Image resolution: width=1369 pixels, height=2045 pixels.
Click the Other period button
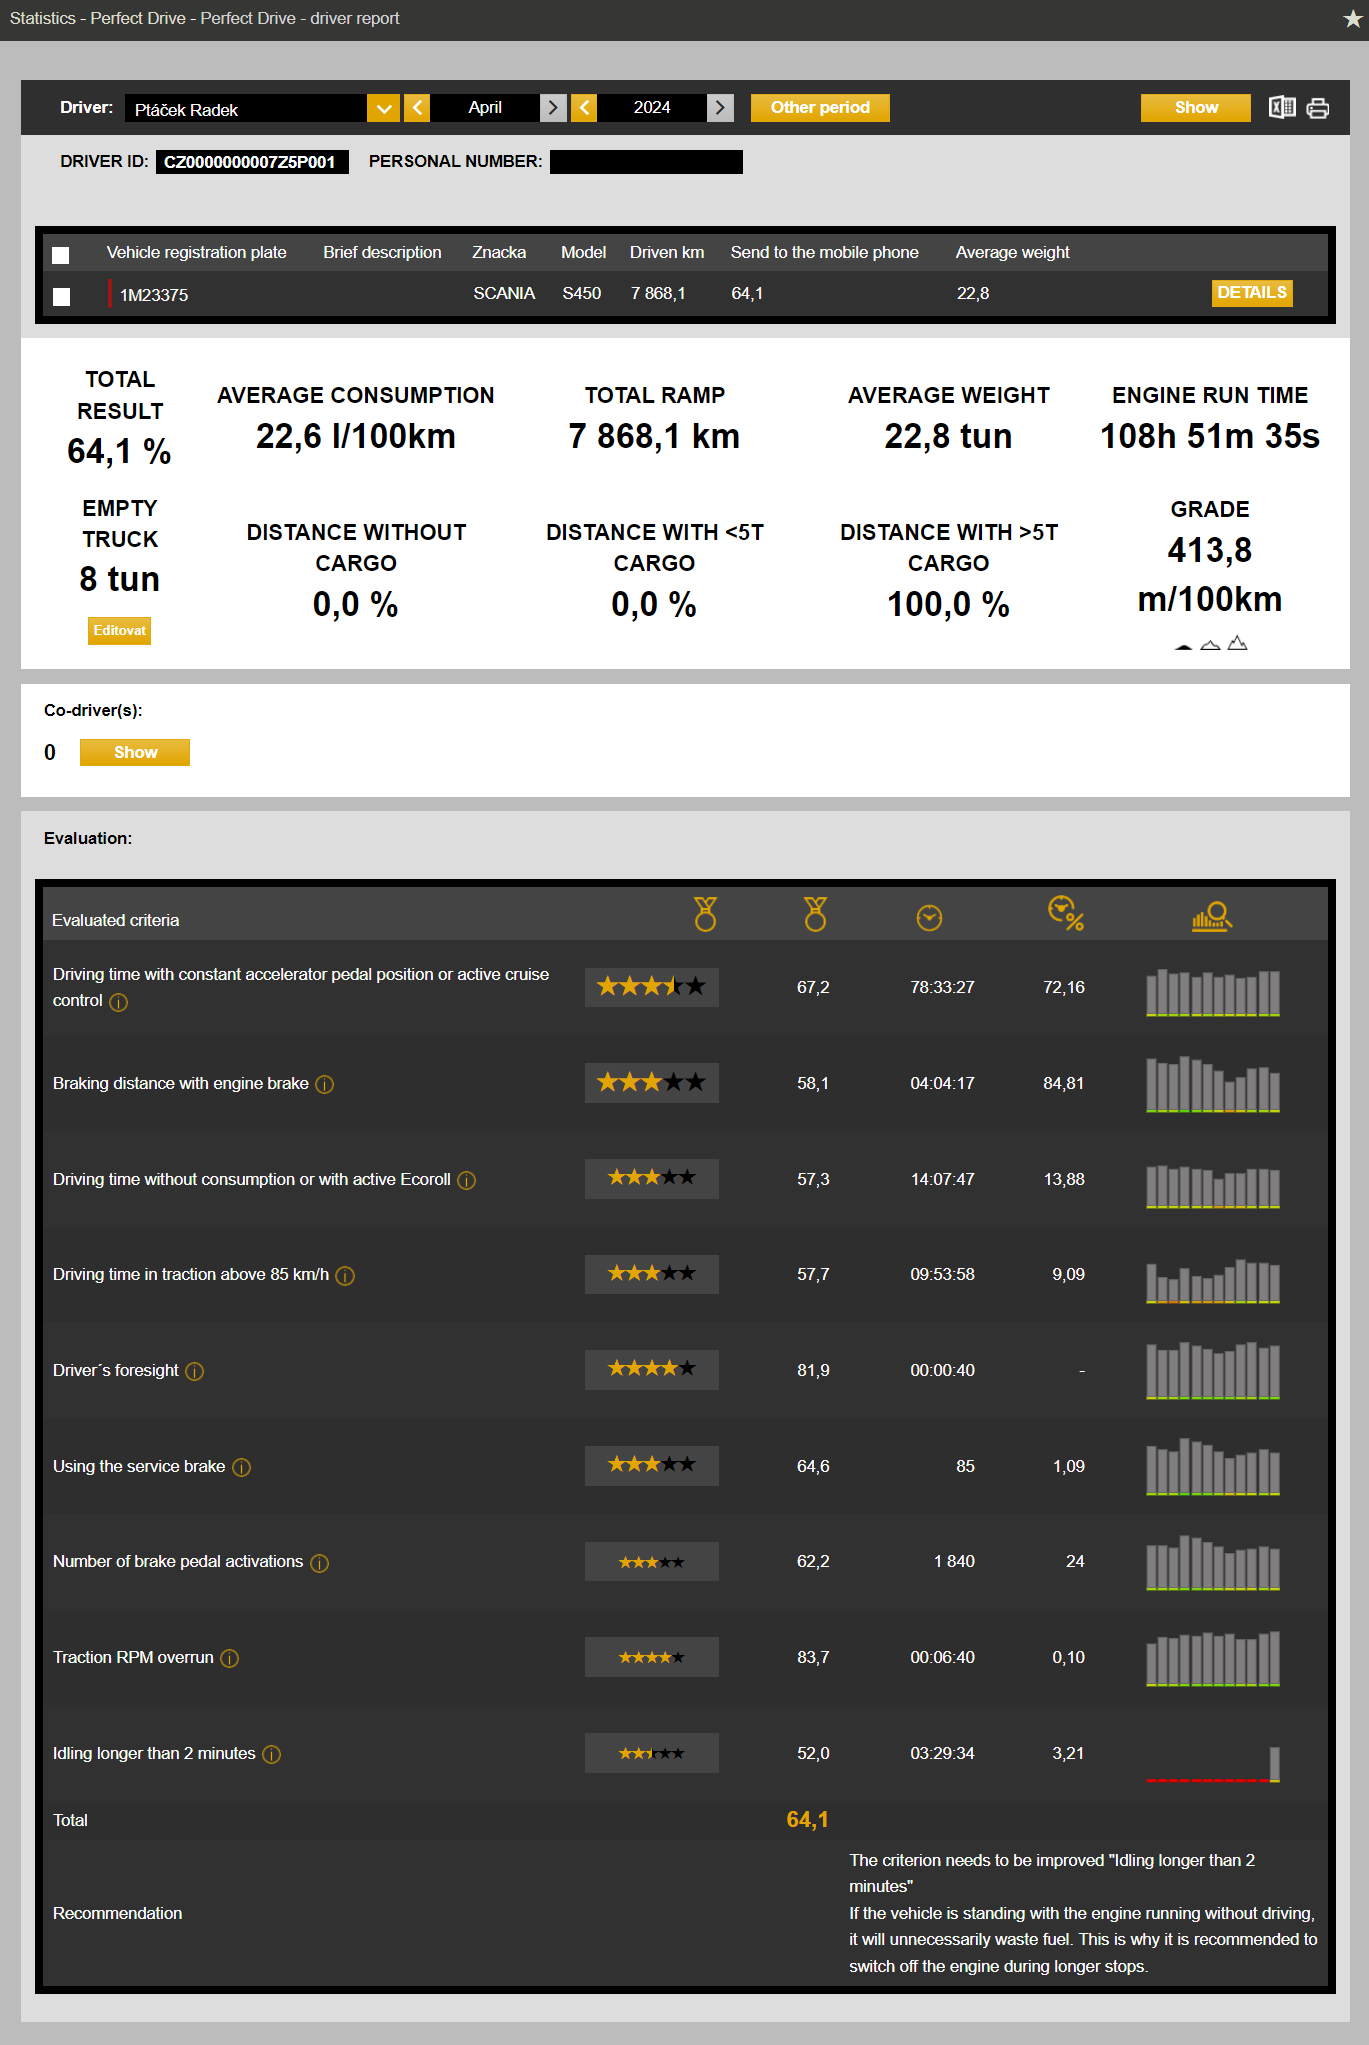click(x=820, y=108)
